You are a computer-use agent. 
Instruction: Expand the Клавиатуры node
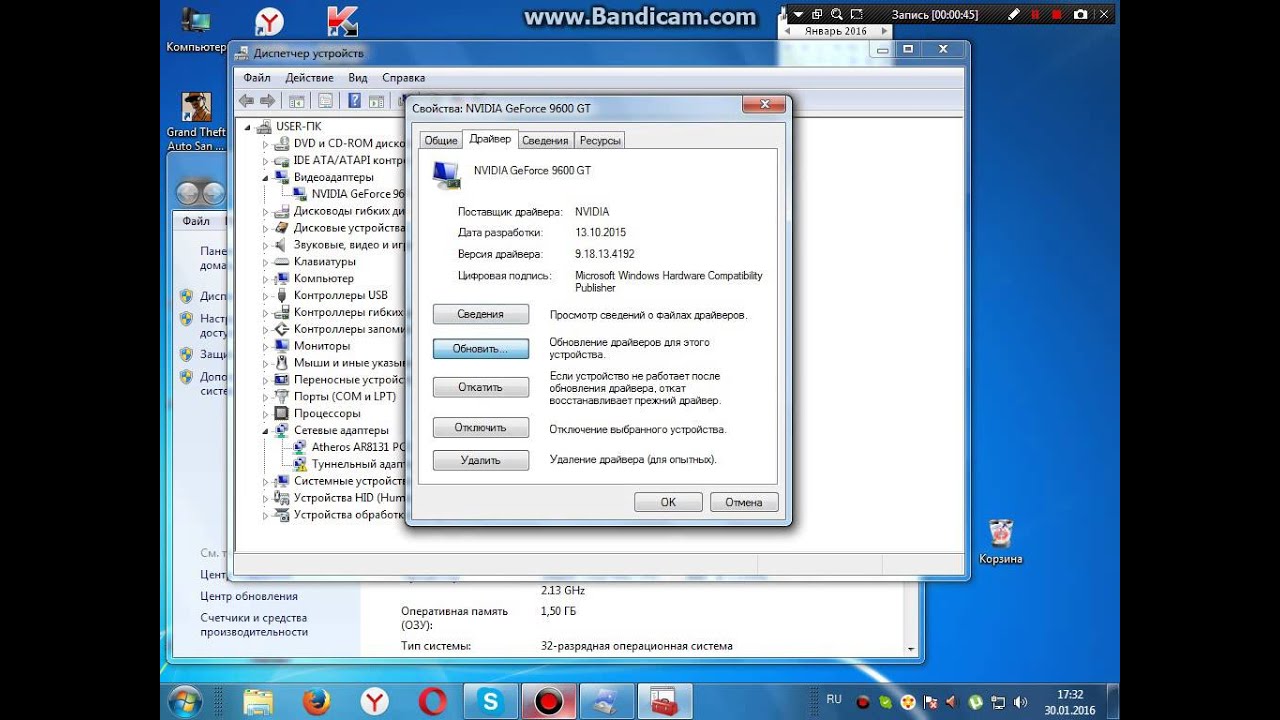pos(266,261)
